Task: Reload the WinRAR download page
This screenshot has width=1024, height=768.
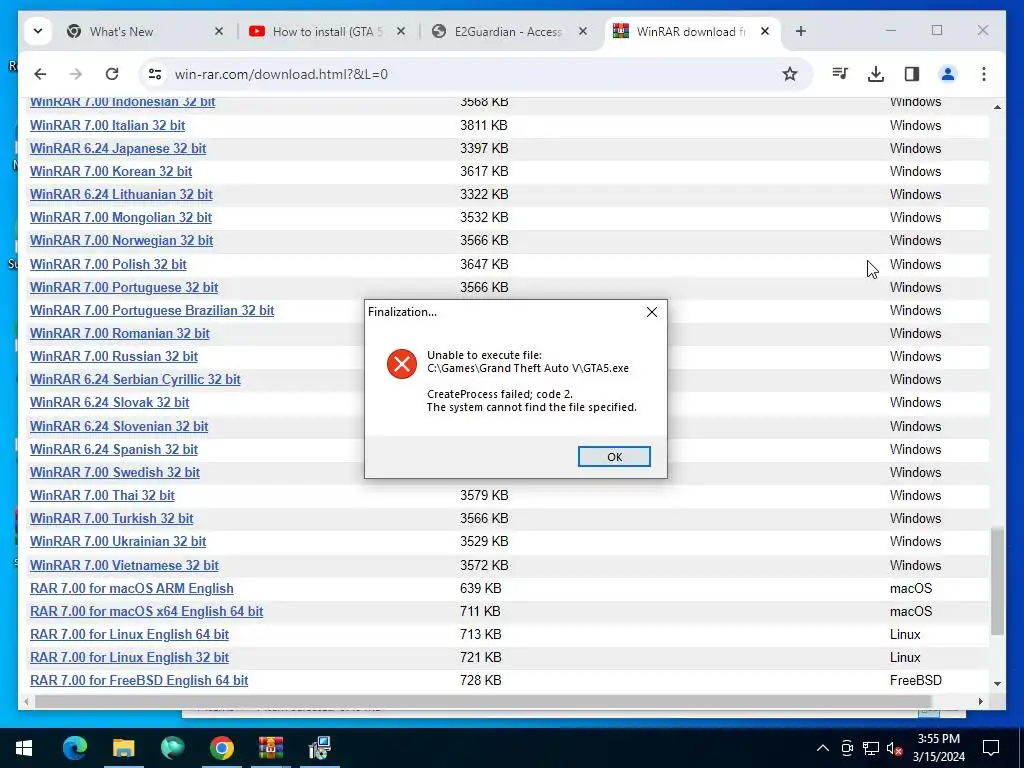Action: tap(112, 74)
